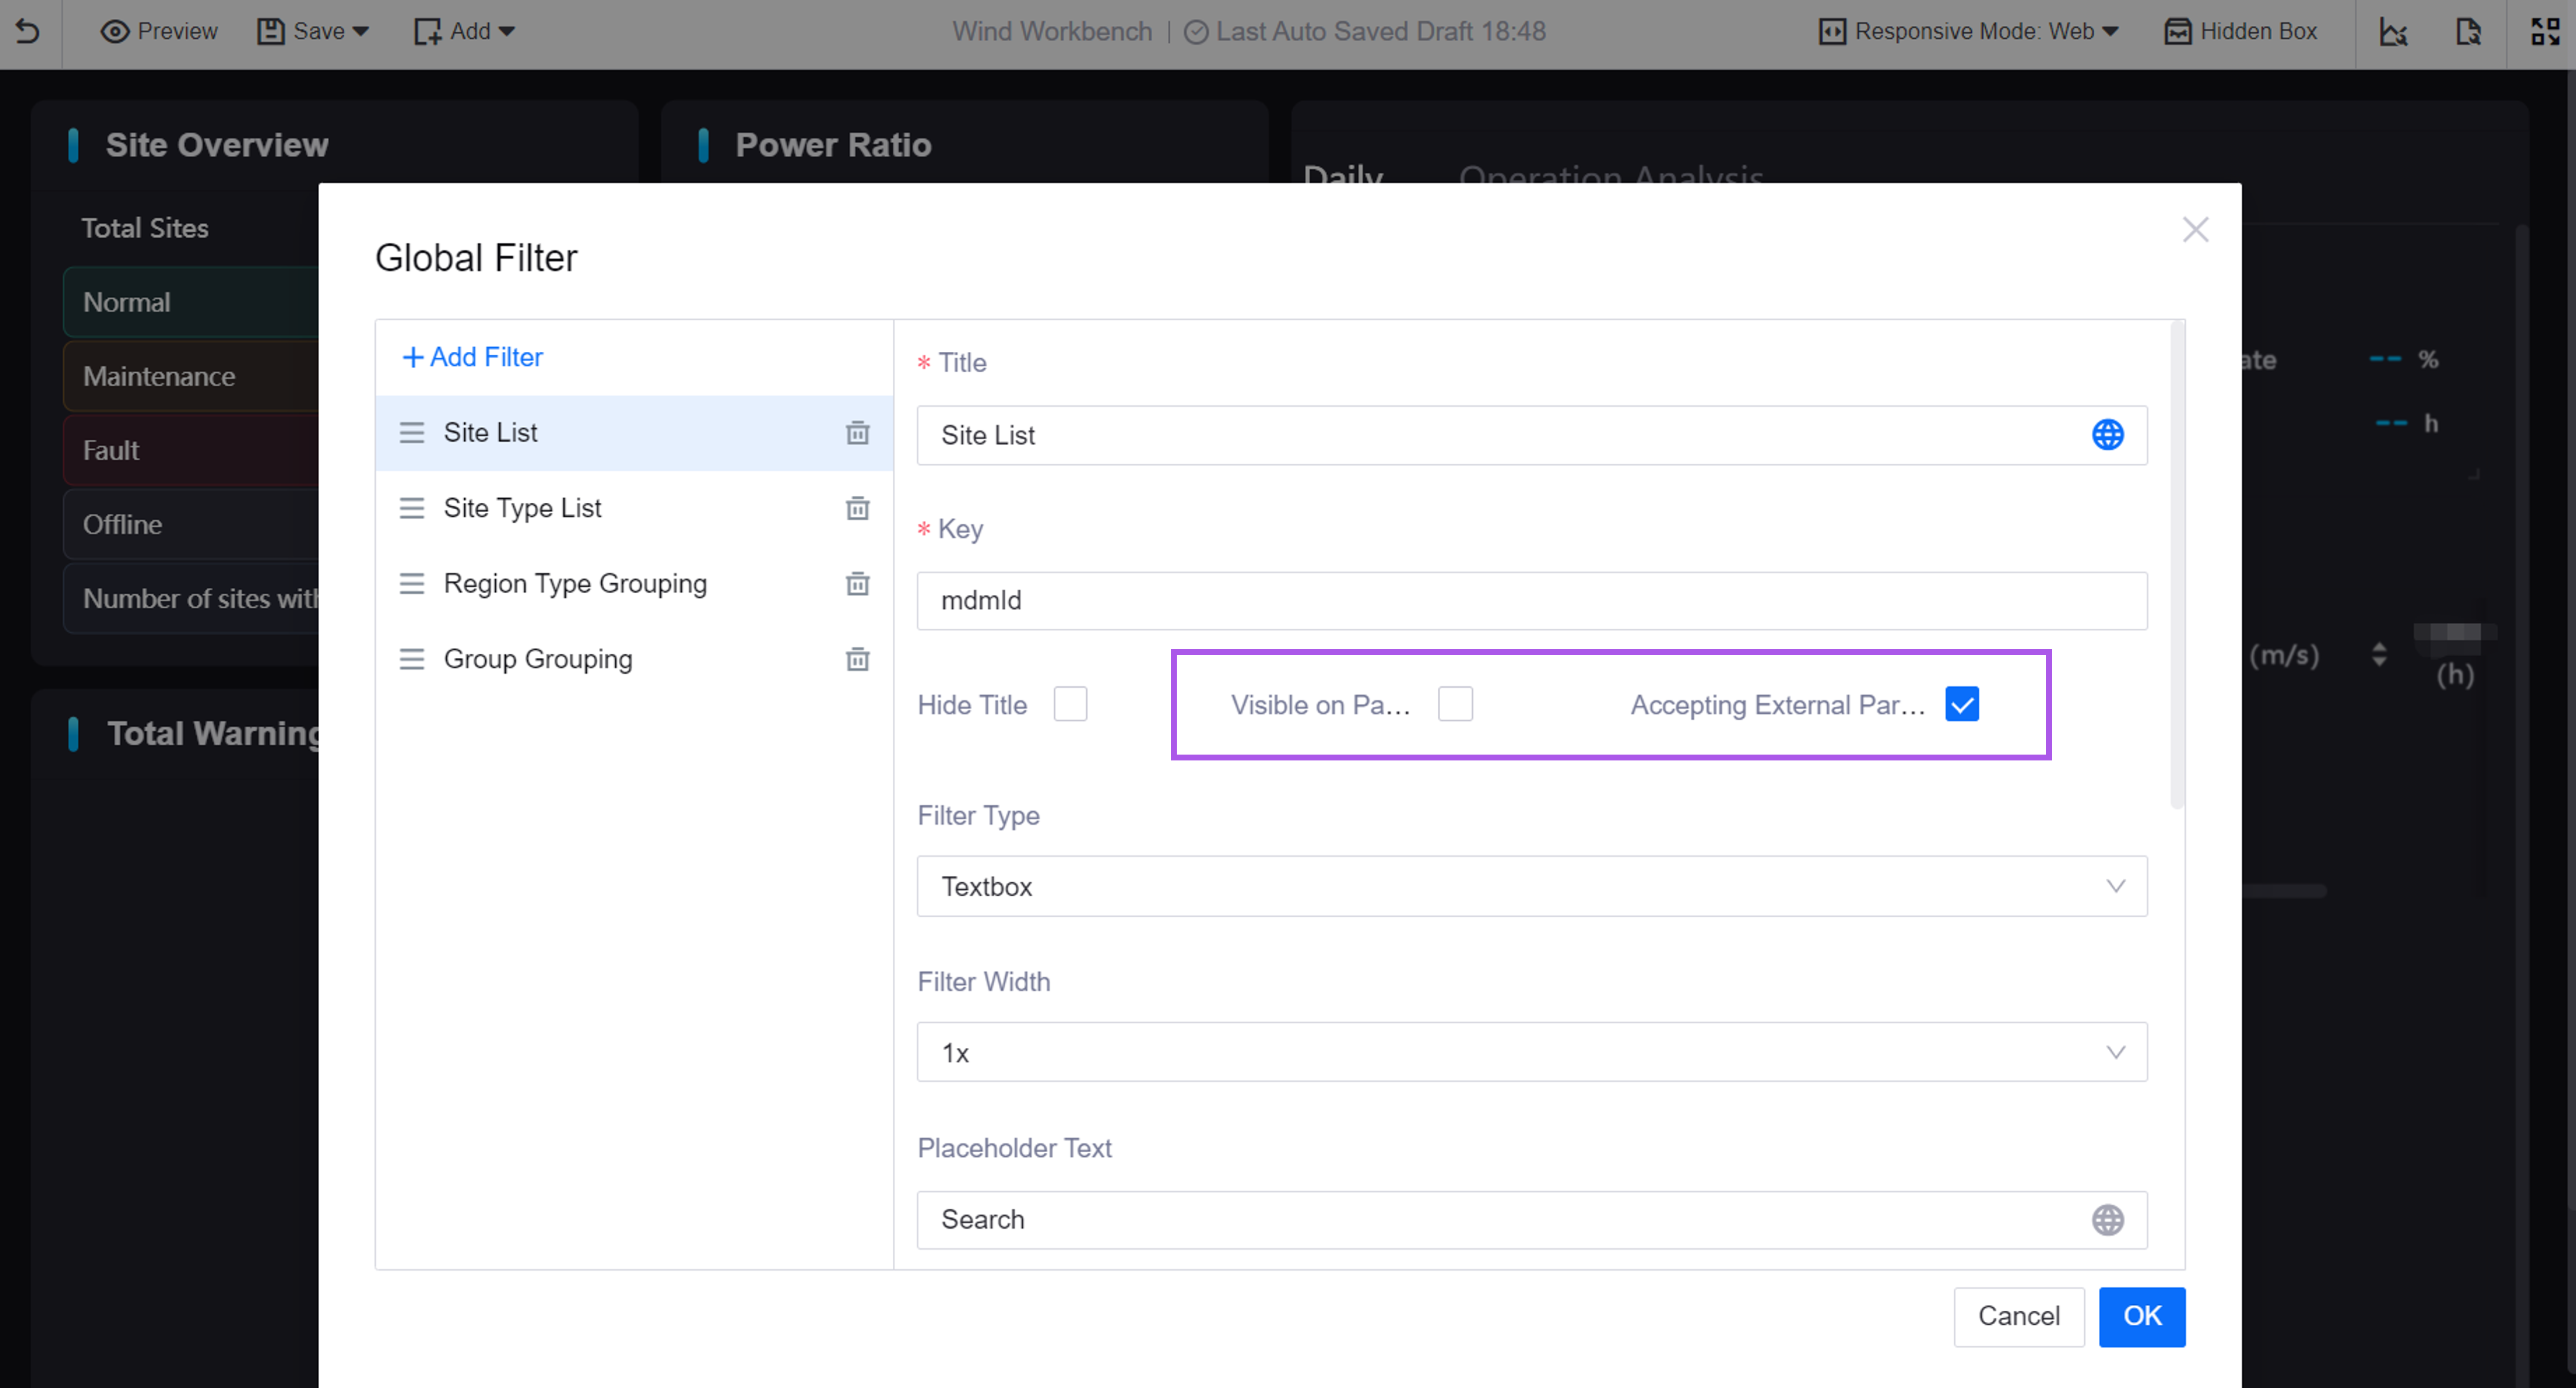Click the grid layout icon at top right
2576x1388 pixels.
(x=2544, y=31)
